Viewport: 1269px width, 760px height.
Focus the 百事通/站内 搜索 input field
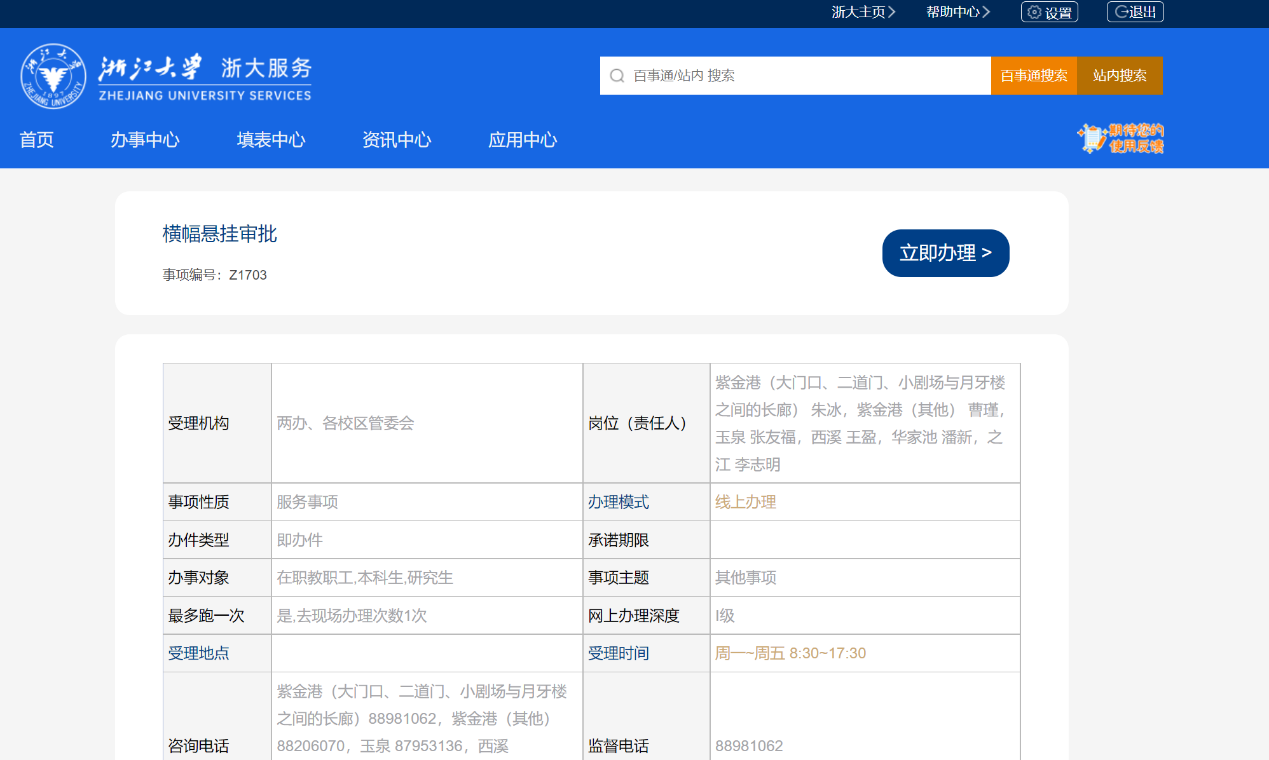795,76
